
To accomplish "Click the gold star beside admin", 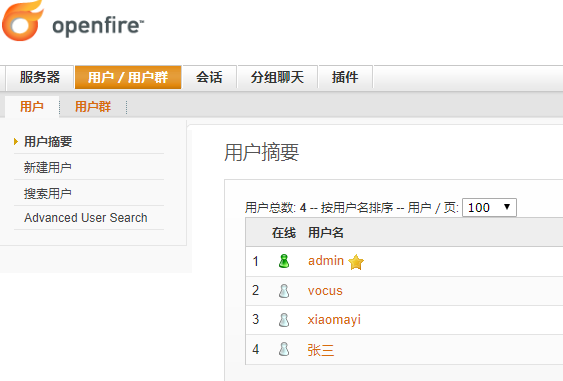I will tap(356, 262).
